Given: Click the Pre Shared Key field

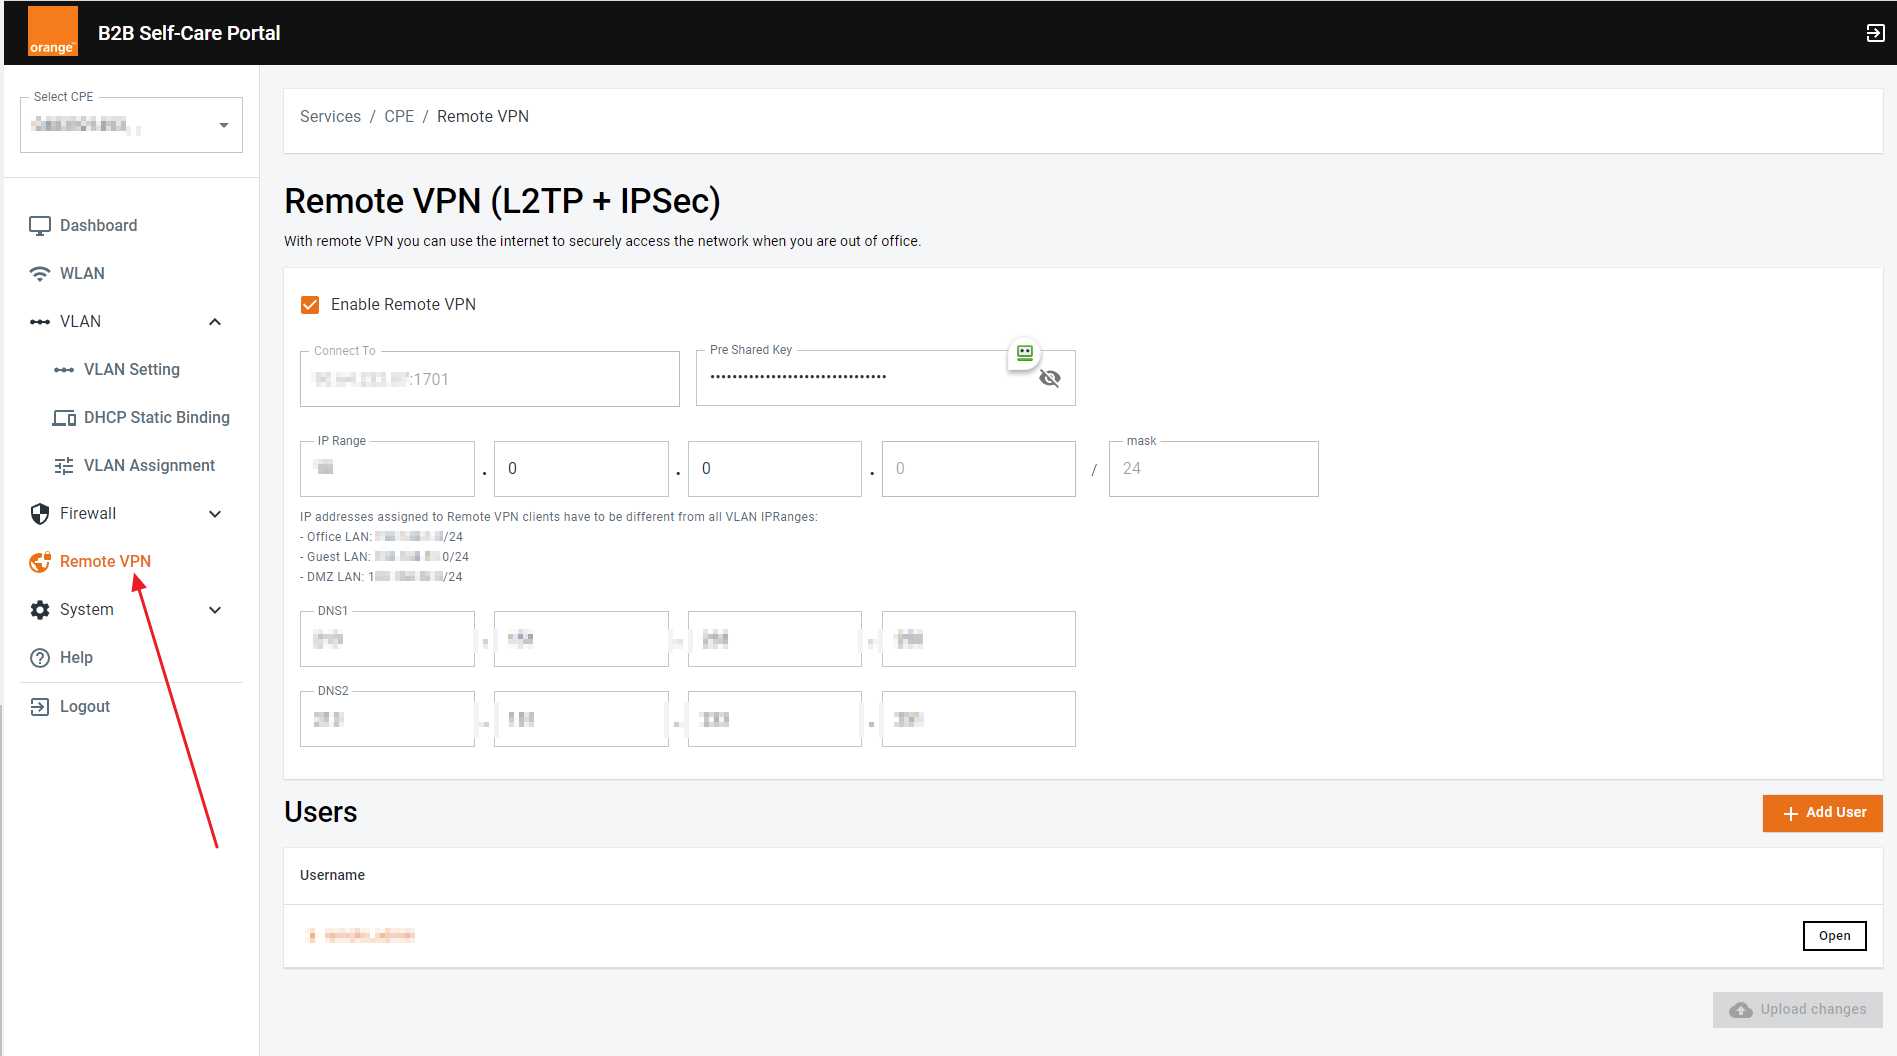Looking at the screenshot, I should tap(886, 378).
